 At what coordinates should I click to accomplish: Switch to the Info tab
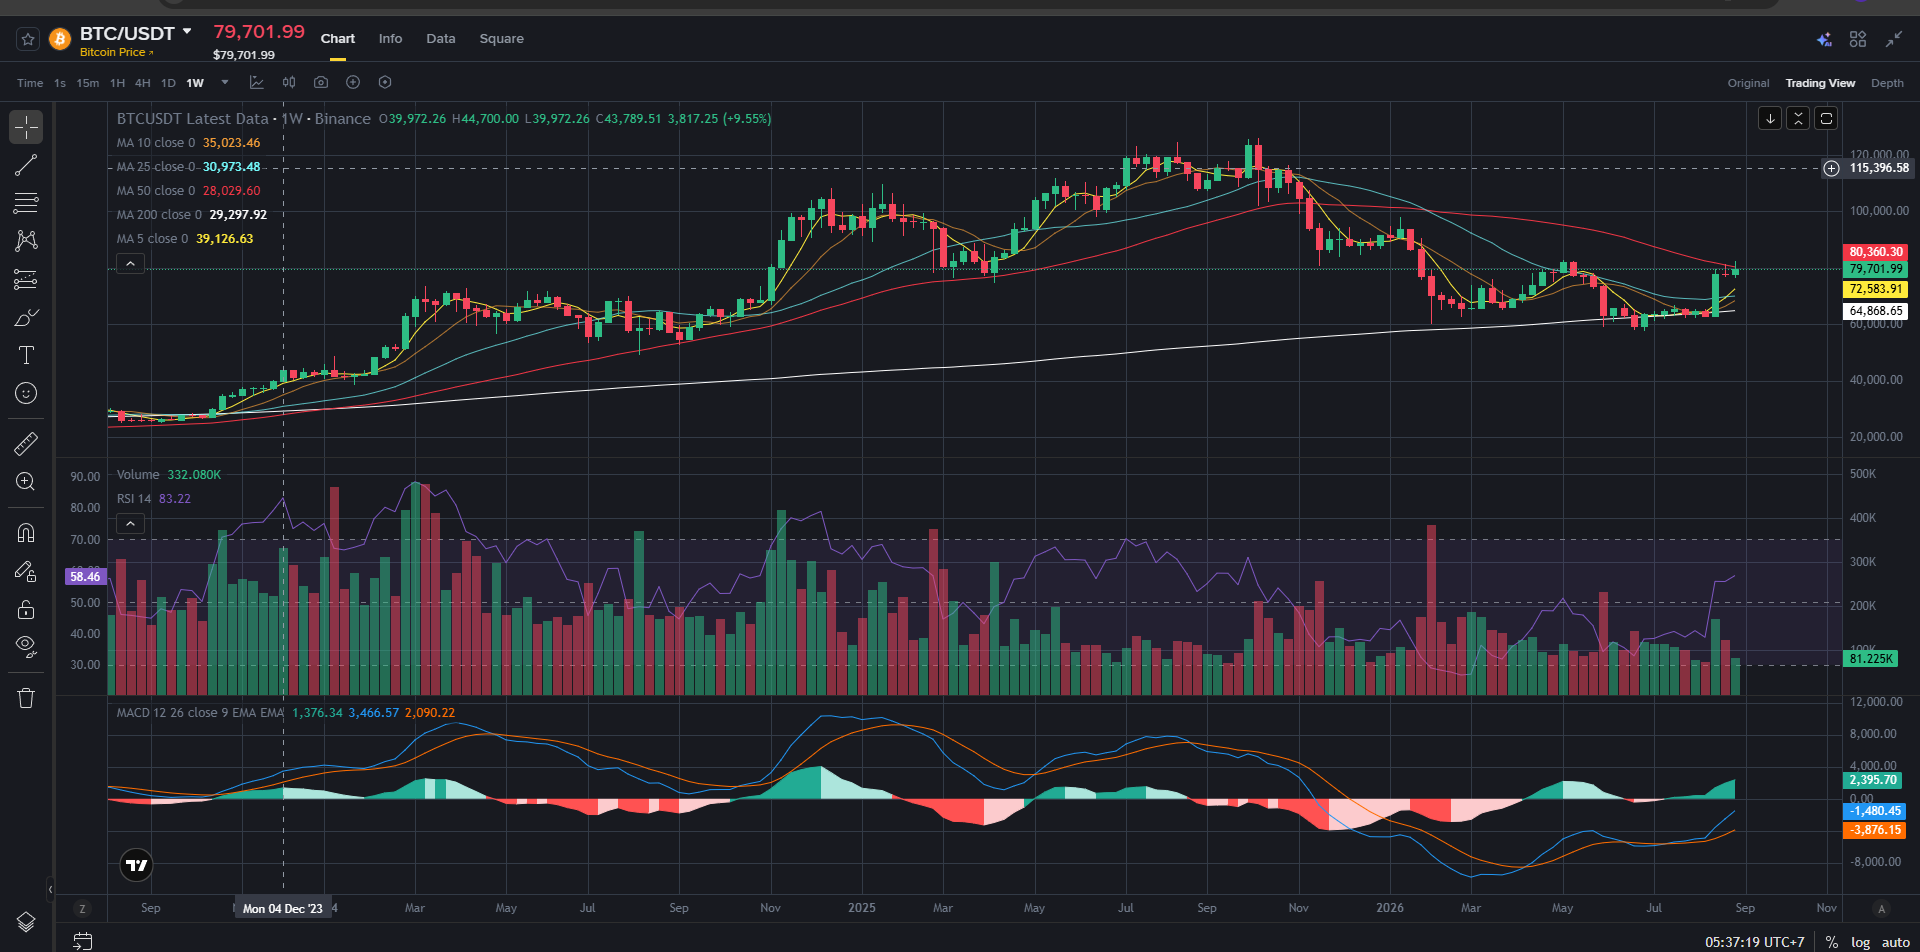tap(390, 39)
